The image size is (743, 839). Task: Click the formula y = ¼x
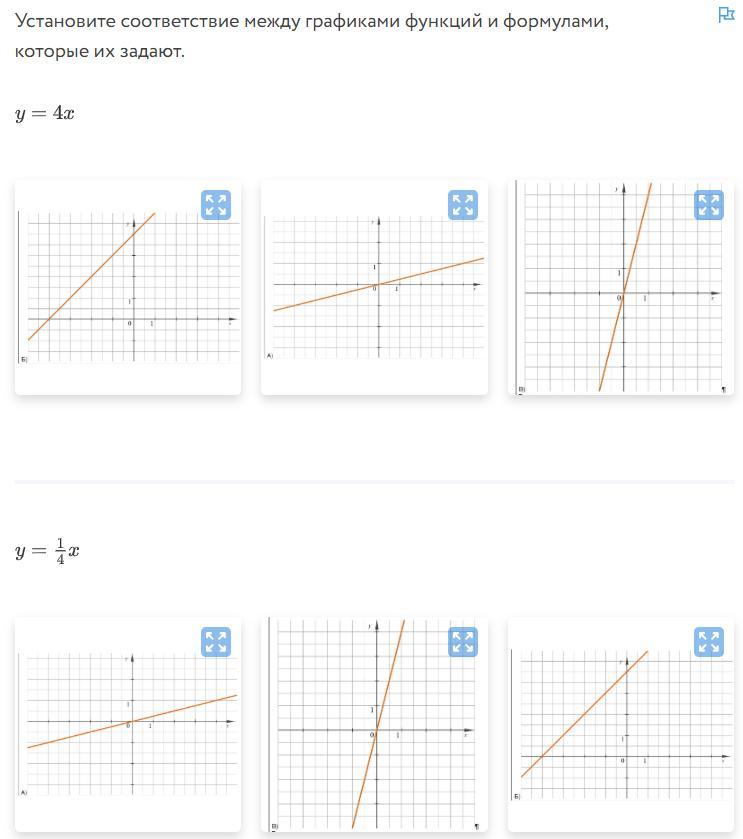(47, 551)
